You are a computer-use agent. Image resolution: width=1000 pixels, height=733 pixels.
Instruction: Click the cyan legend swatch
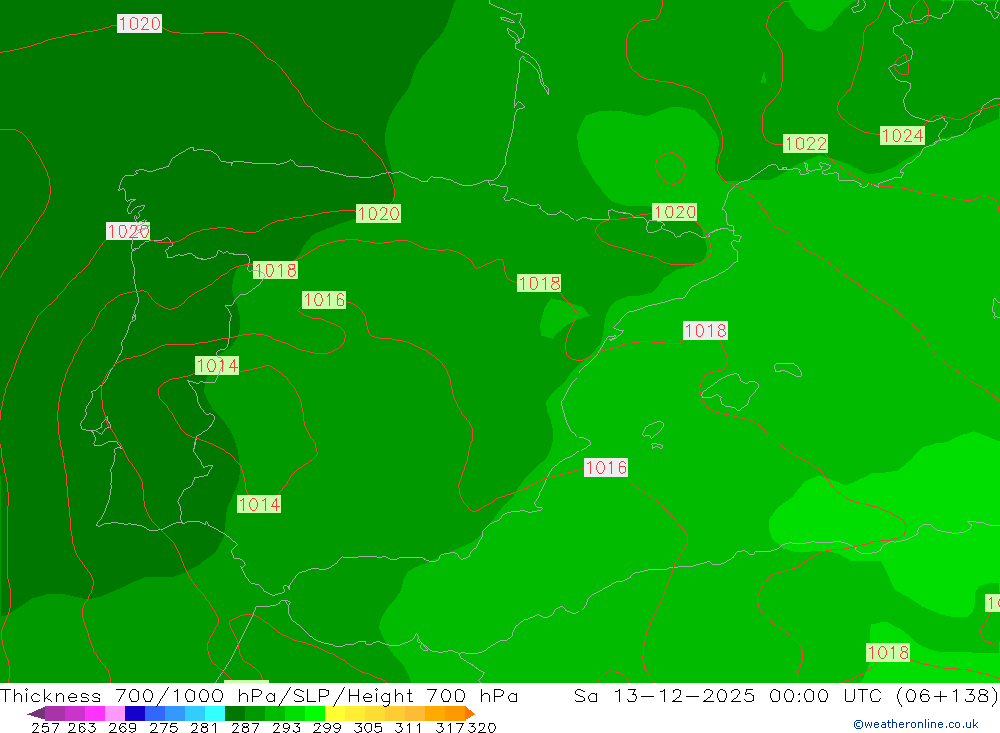[215, 713]
